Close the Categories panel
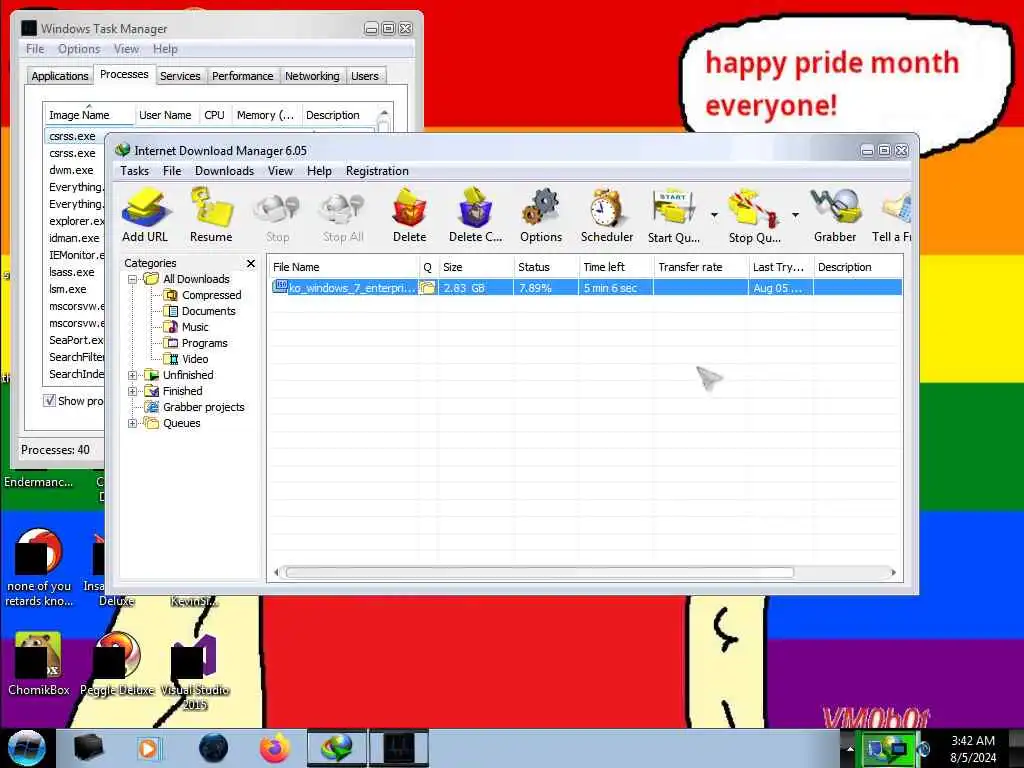This screenshot has height=768, width=1024. (251, 263)
